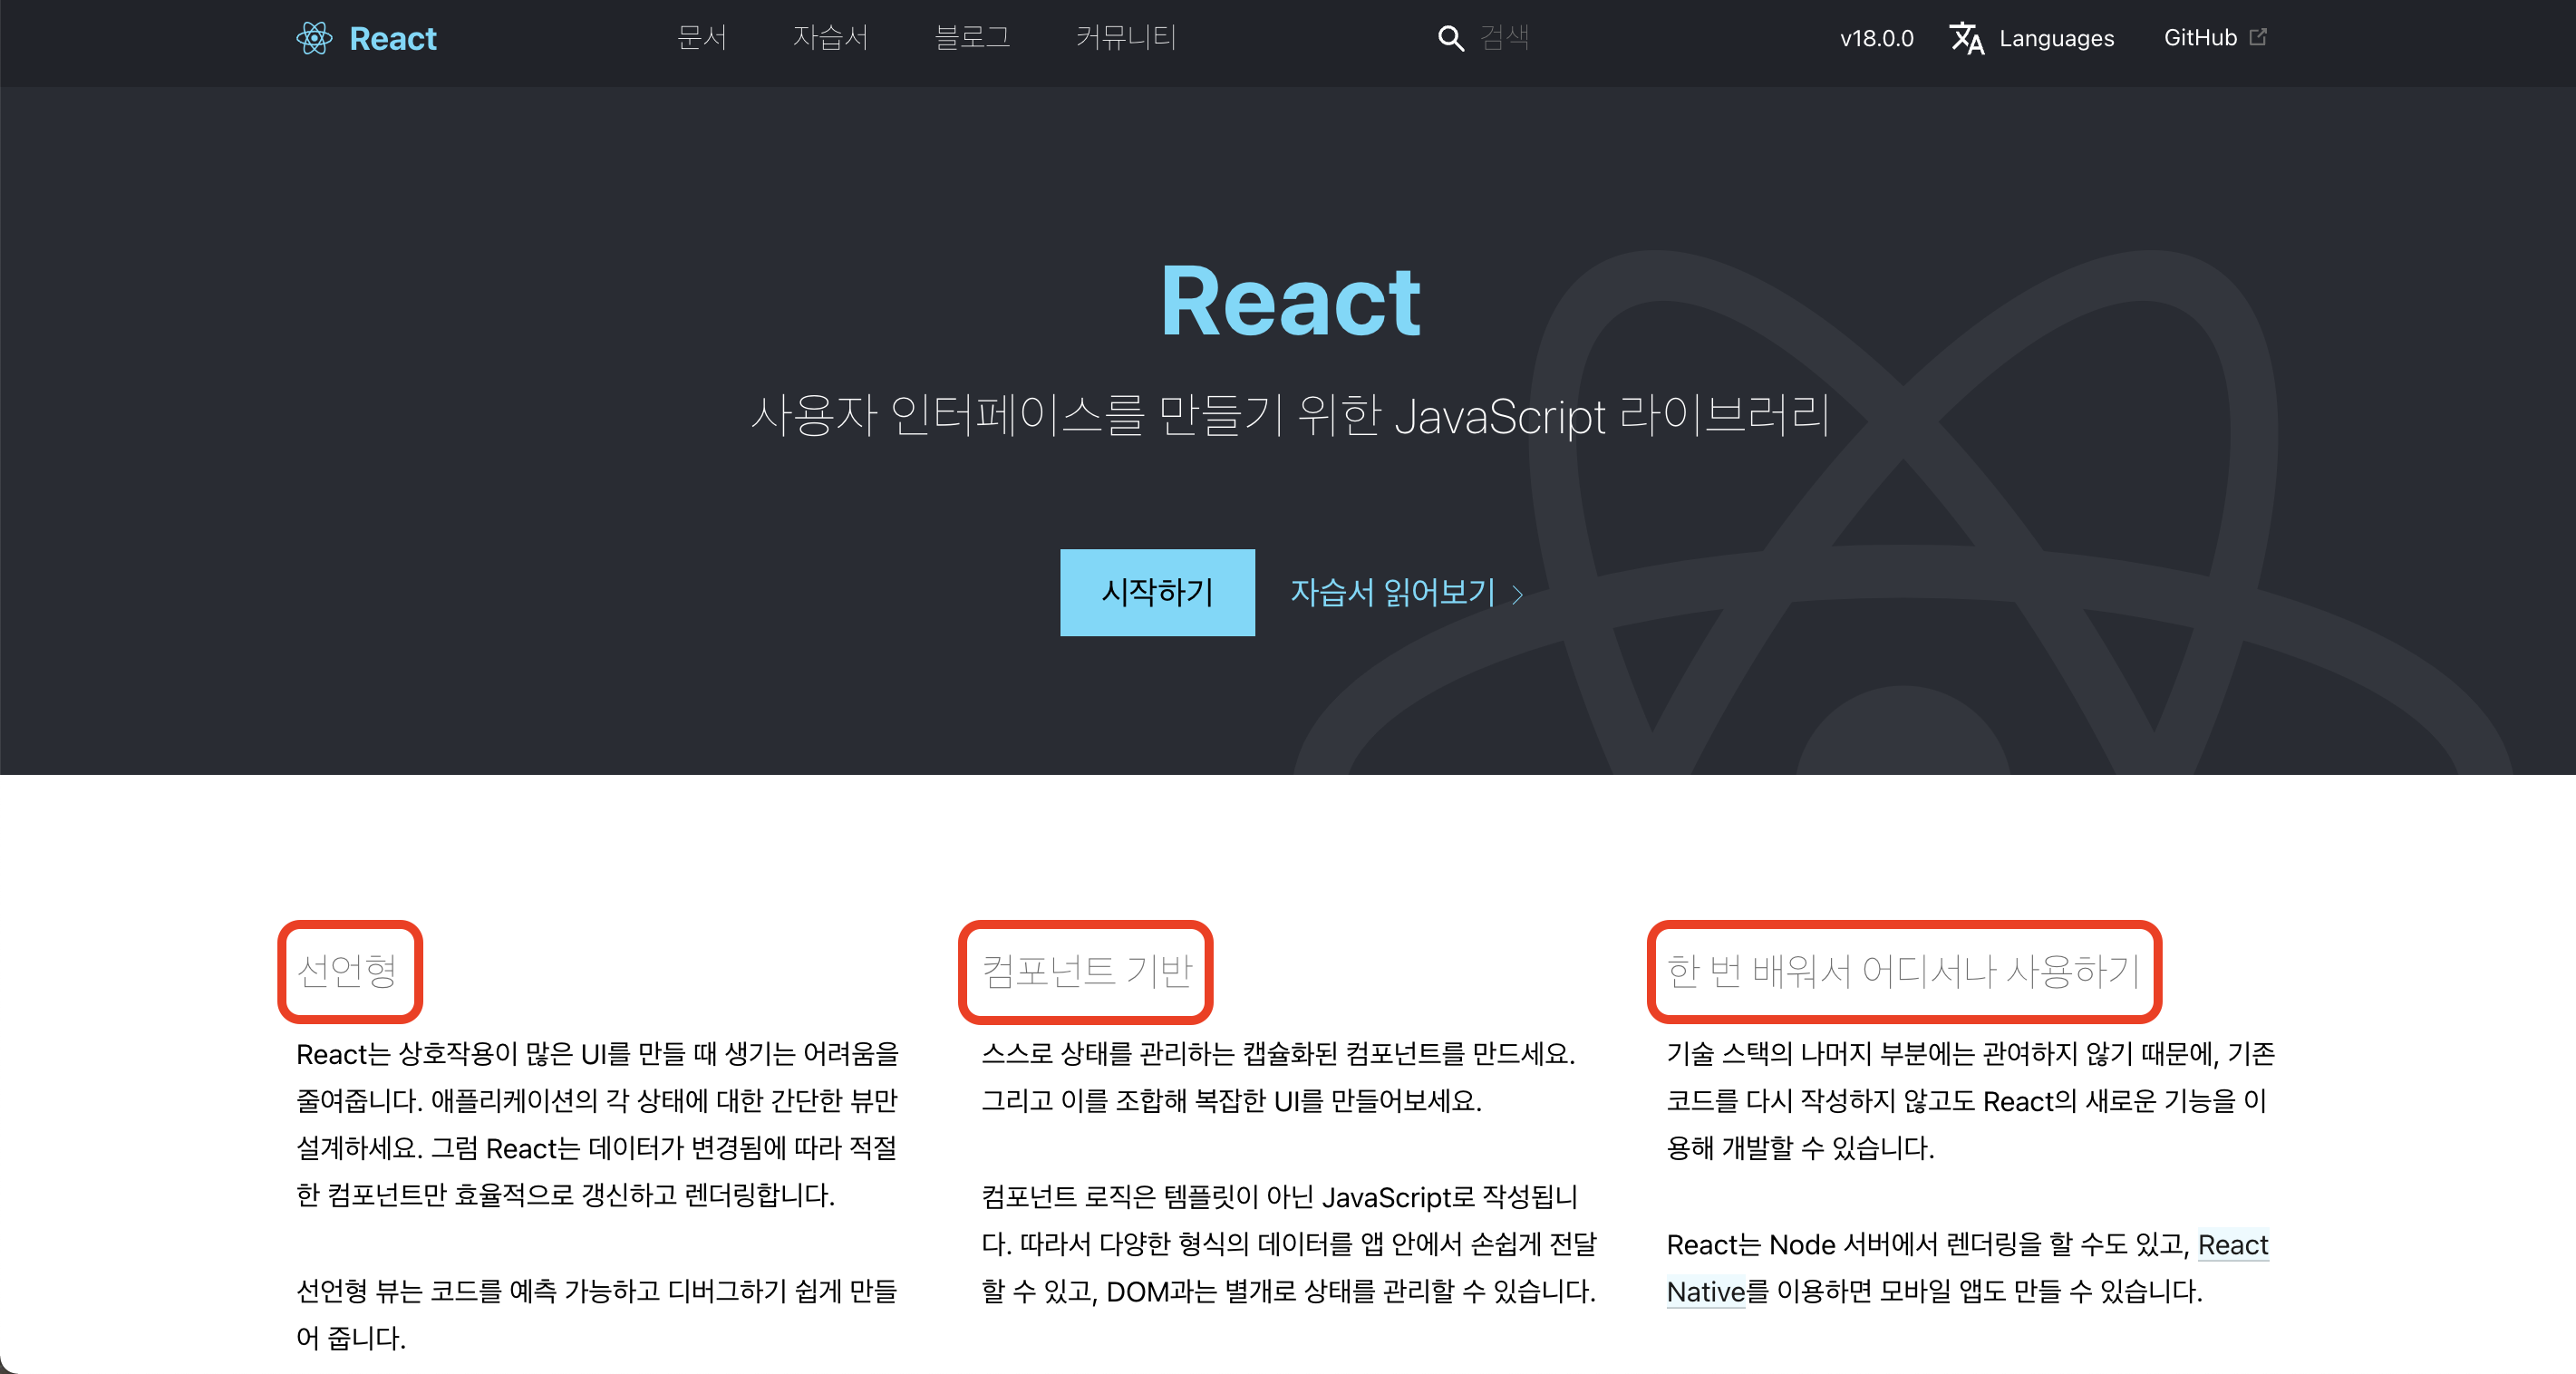Click the React Native hyperlink
Image resolution: width=2576 pixels, height=1374 pixels.
(x=2232, y=1245)
